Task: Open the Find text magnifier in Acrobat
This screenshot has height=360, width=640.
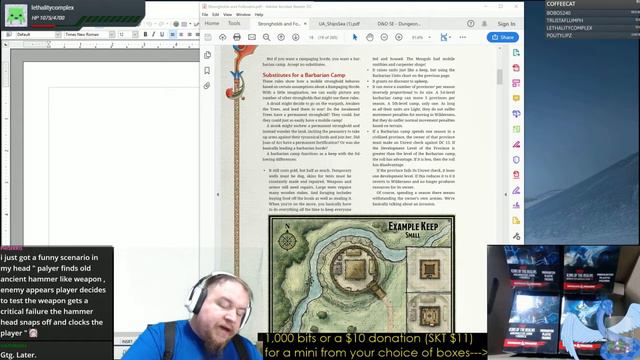Action: point(267,37)
